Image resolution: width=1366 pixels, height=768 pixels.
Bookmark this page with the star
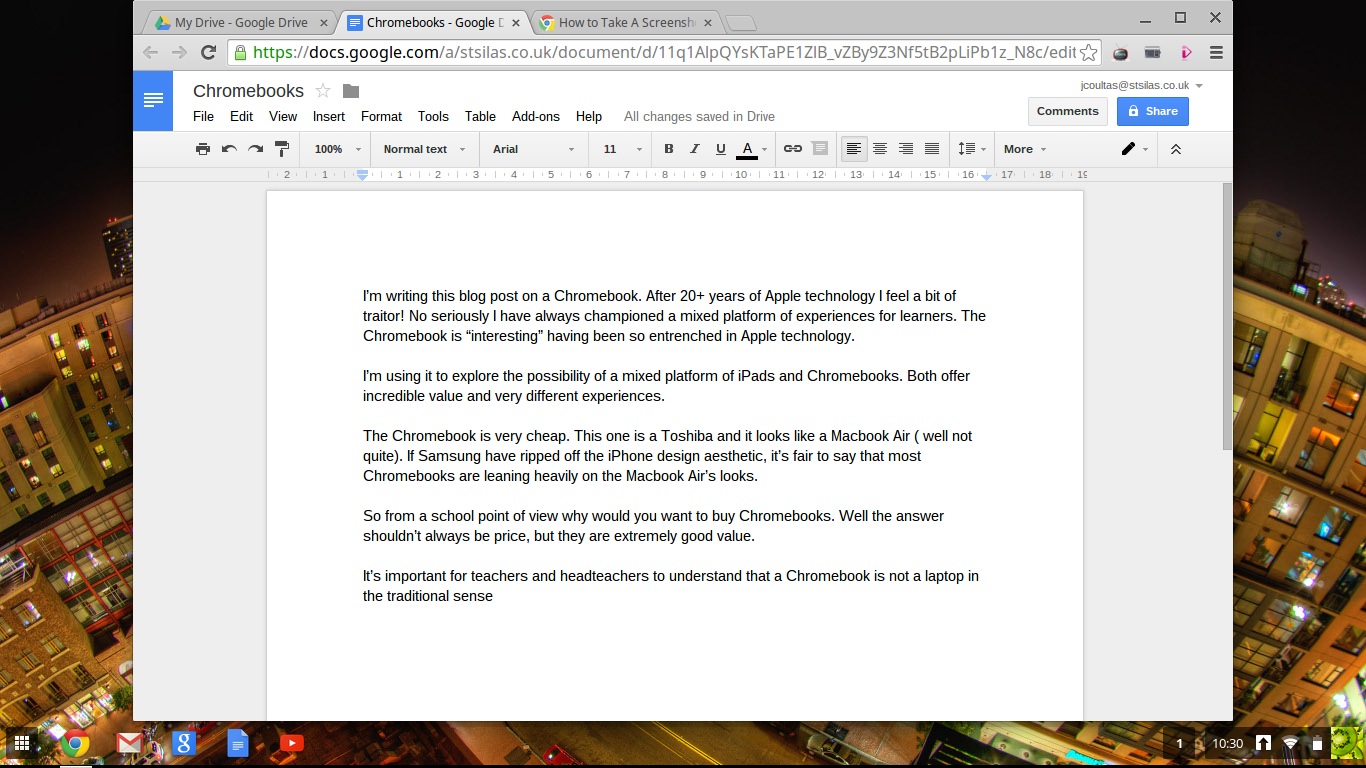tap(1089, 52)
